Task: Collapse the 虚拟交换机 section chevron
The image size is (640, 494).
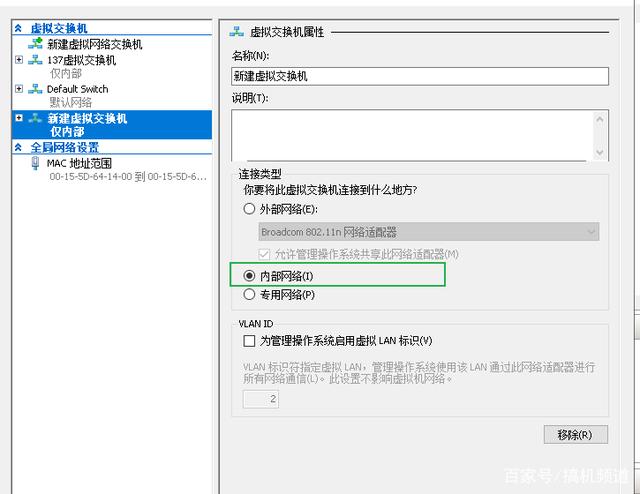Action: click(18, 28)
